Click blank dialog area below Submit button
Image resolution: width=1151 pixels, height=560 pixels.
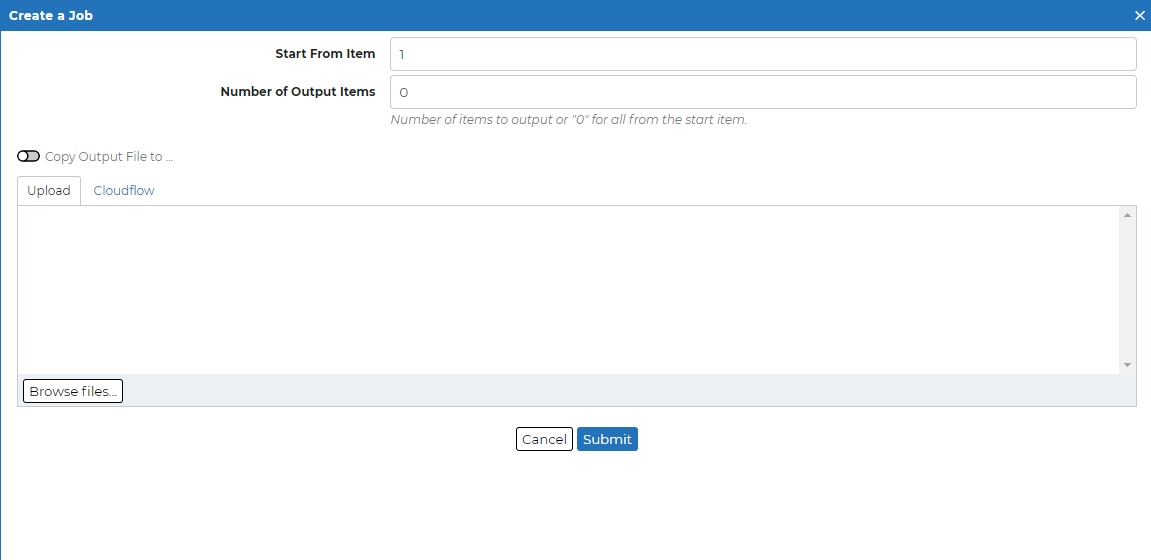pos(576,506)
